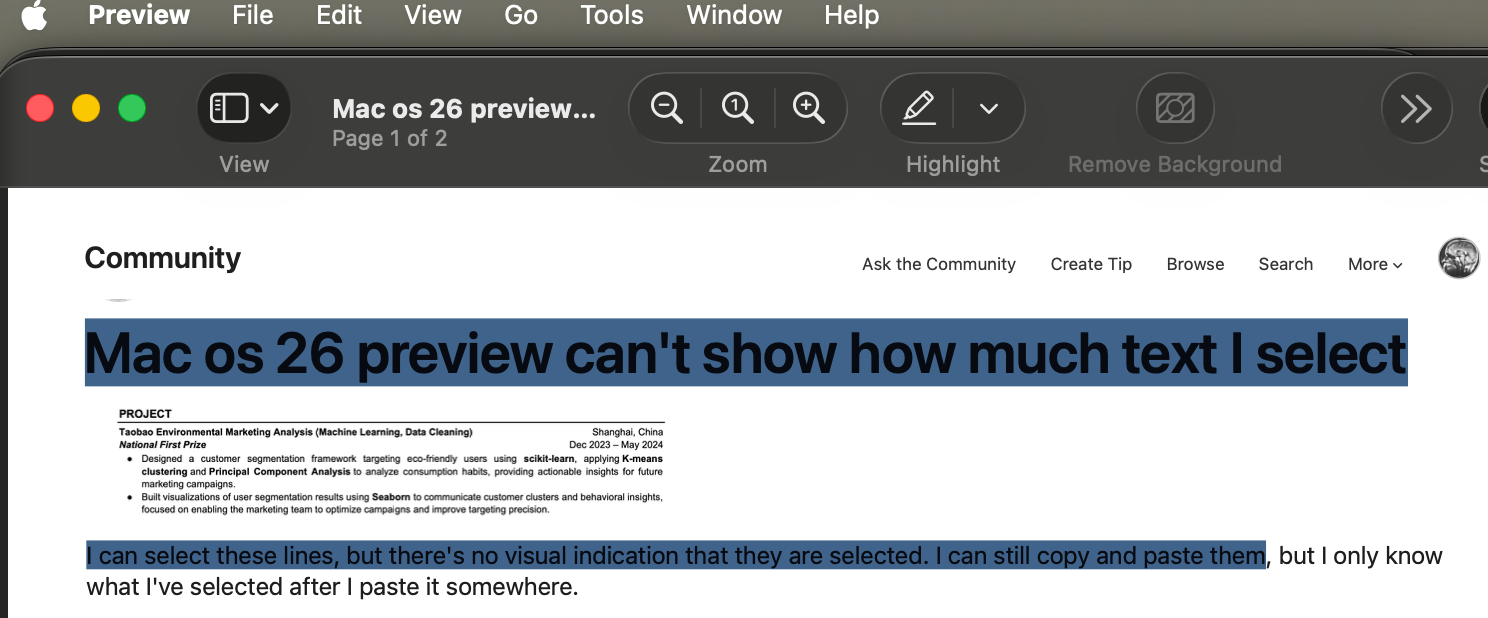Viewport: 1488px width, 618px height.
Task: Click the Mac os 26 preview document title
Action: 464,108
